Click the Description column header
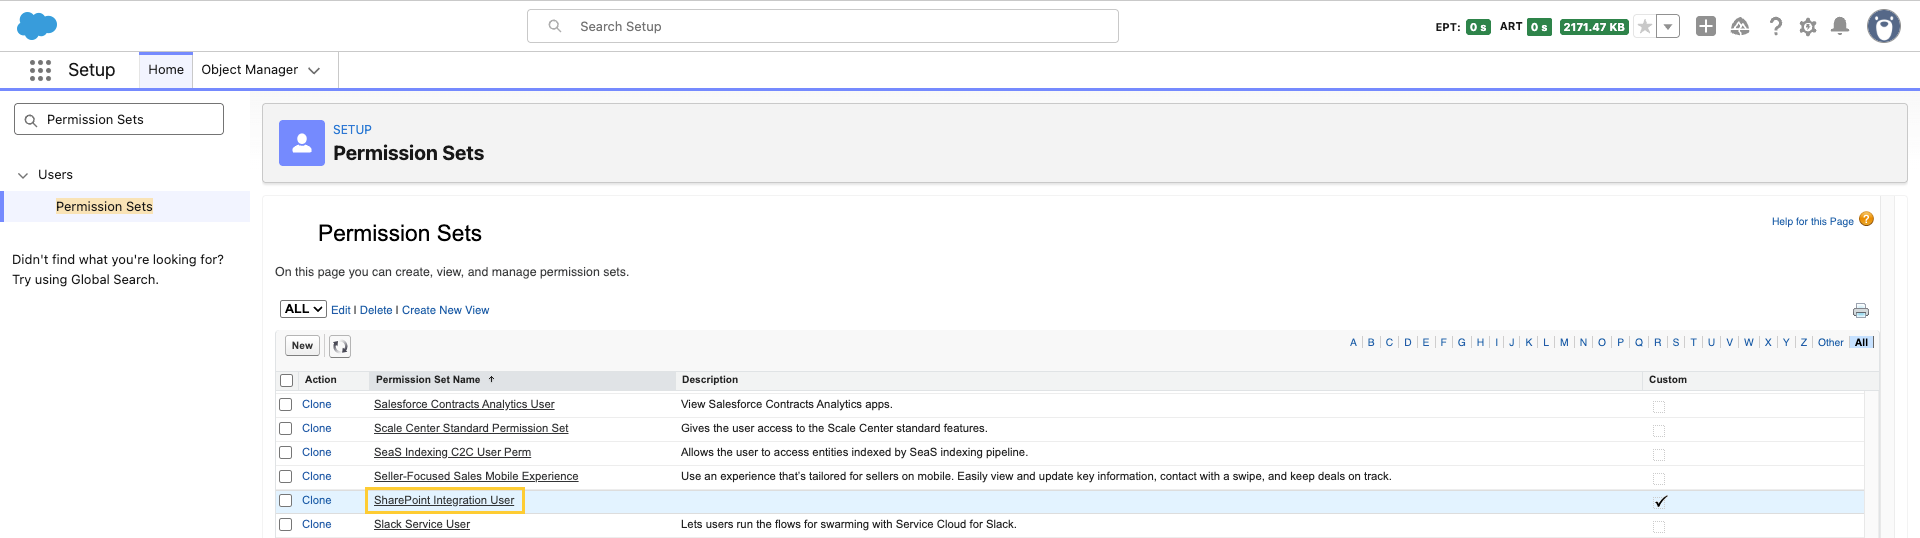 coord(710,380)
